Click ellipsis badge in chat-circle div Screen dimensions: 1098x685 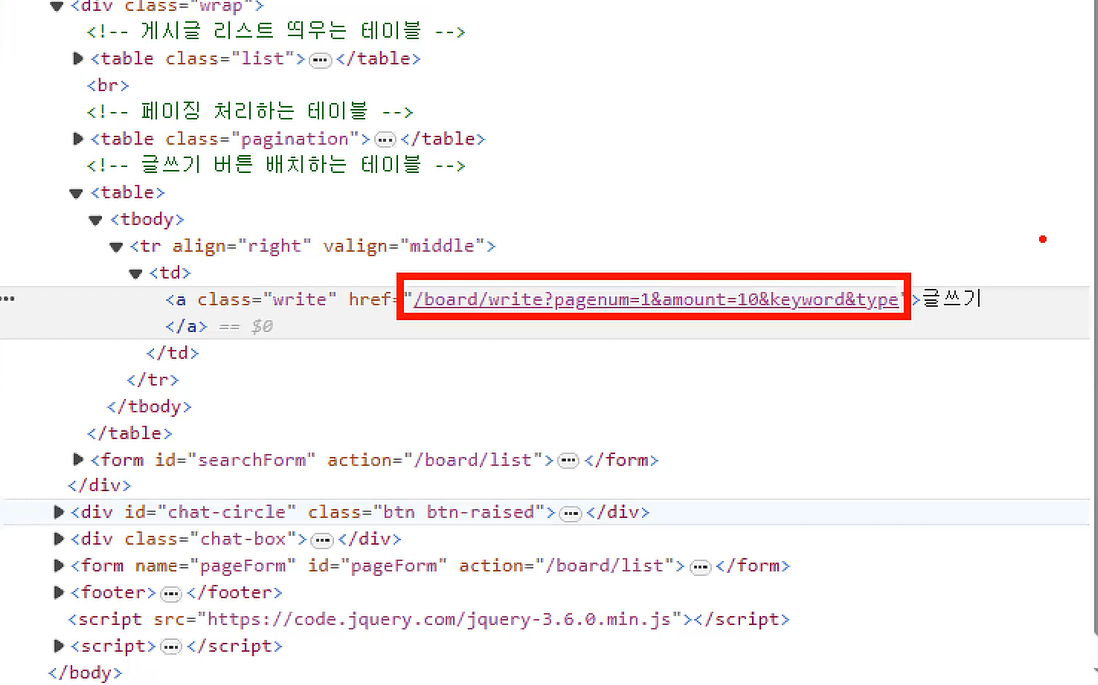(571, 514)
